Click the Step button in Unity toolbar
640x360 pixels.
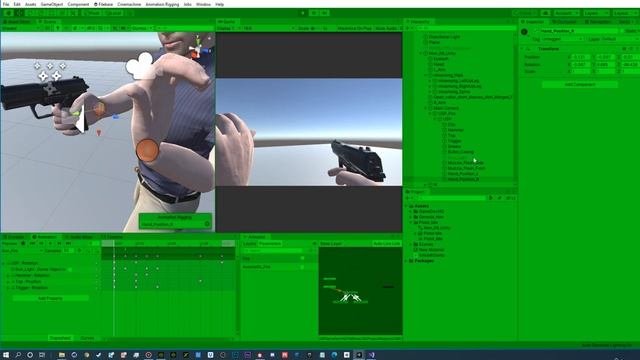324,13
